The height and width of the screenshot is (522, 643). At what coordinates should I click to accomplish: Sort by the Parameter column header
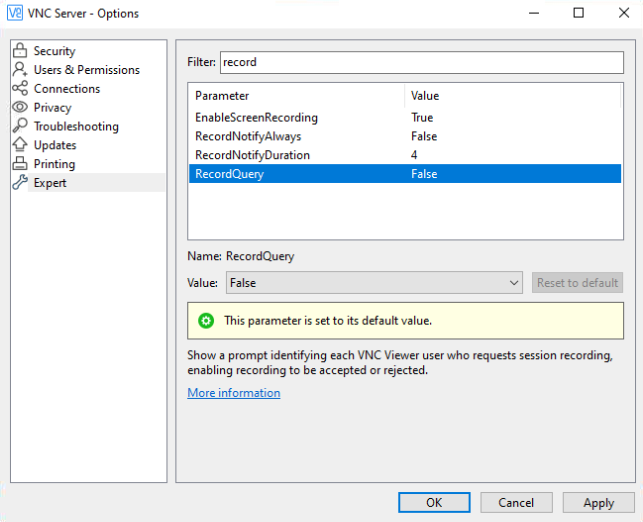click(296, 96)
